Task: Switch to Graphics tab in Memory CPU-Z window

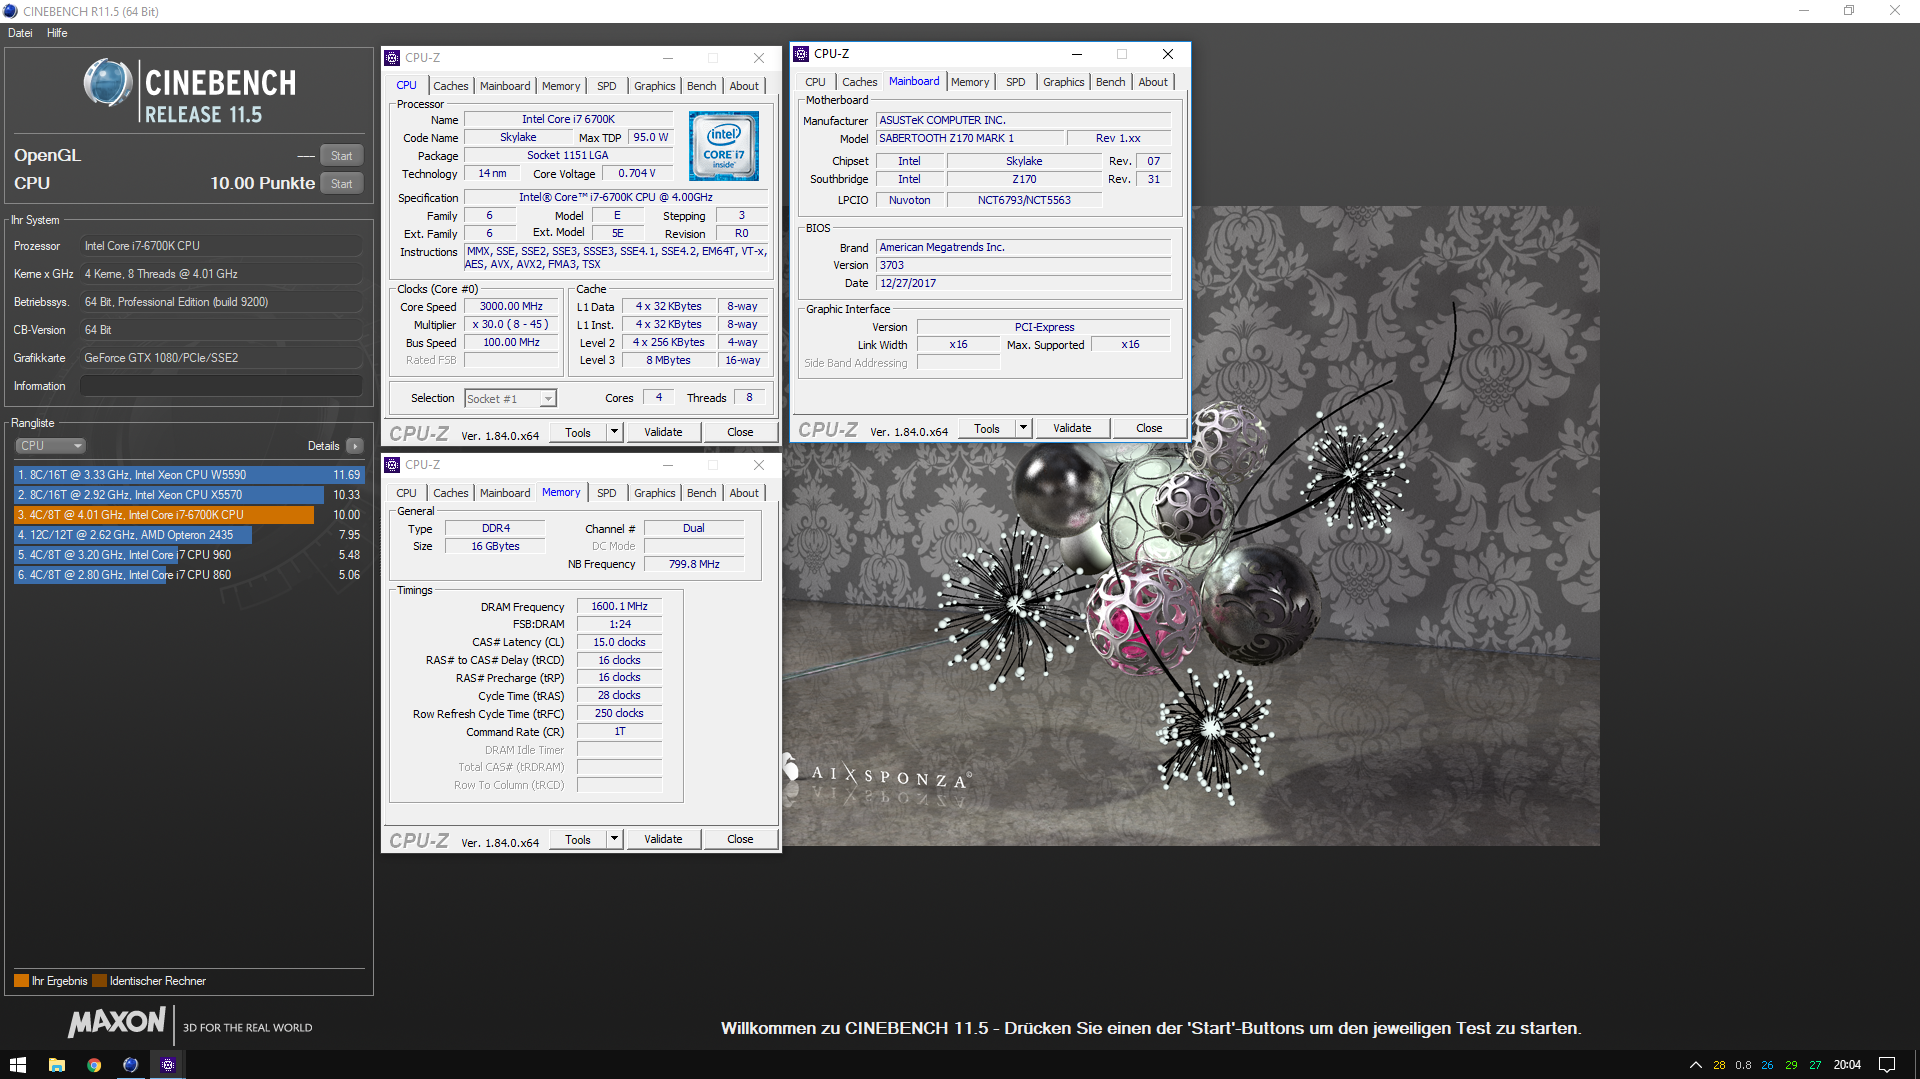Action: pos(654,493)
